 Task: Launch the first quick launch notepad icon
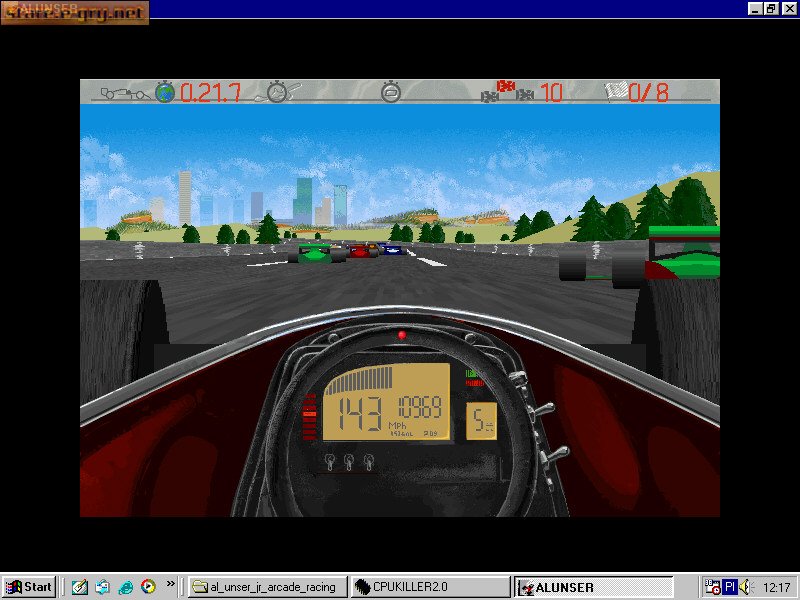[79, 587]
